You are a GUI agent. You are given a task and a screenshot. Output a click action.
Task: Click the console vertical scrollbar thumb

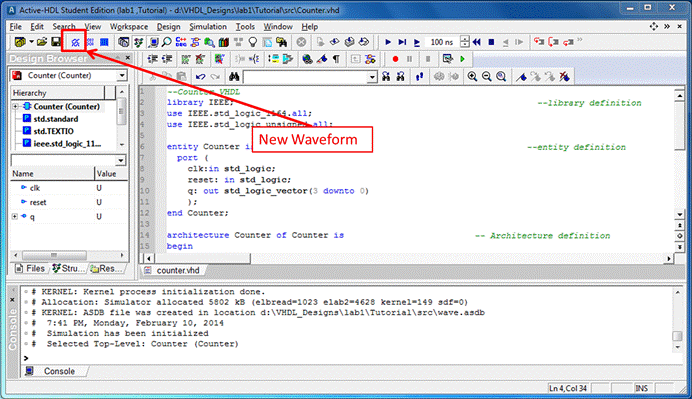click(x=677, y=336)
